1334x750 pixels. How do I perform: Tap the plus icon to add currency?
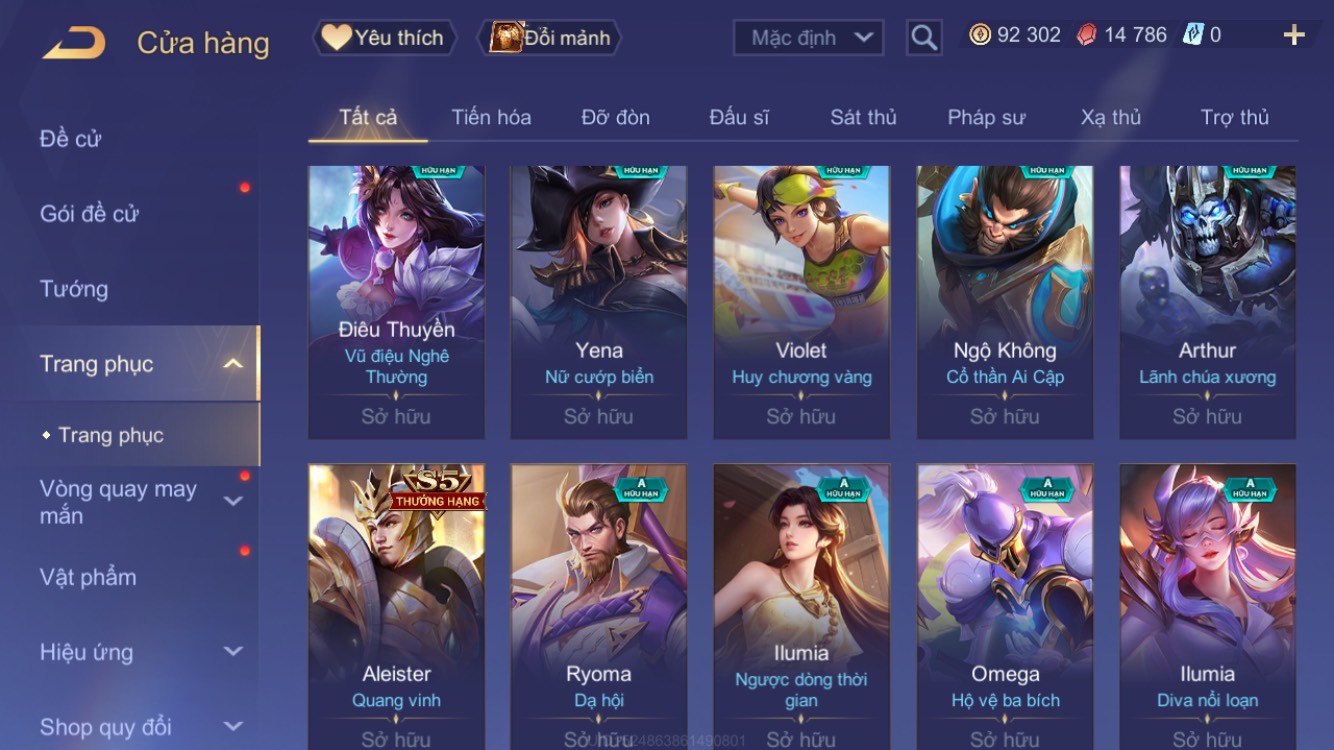click(1294, 36)
